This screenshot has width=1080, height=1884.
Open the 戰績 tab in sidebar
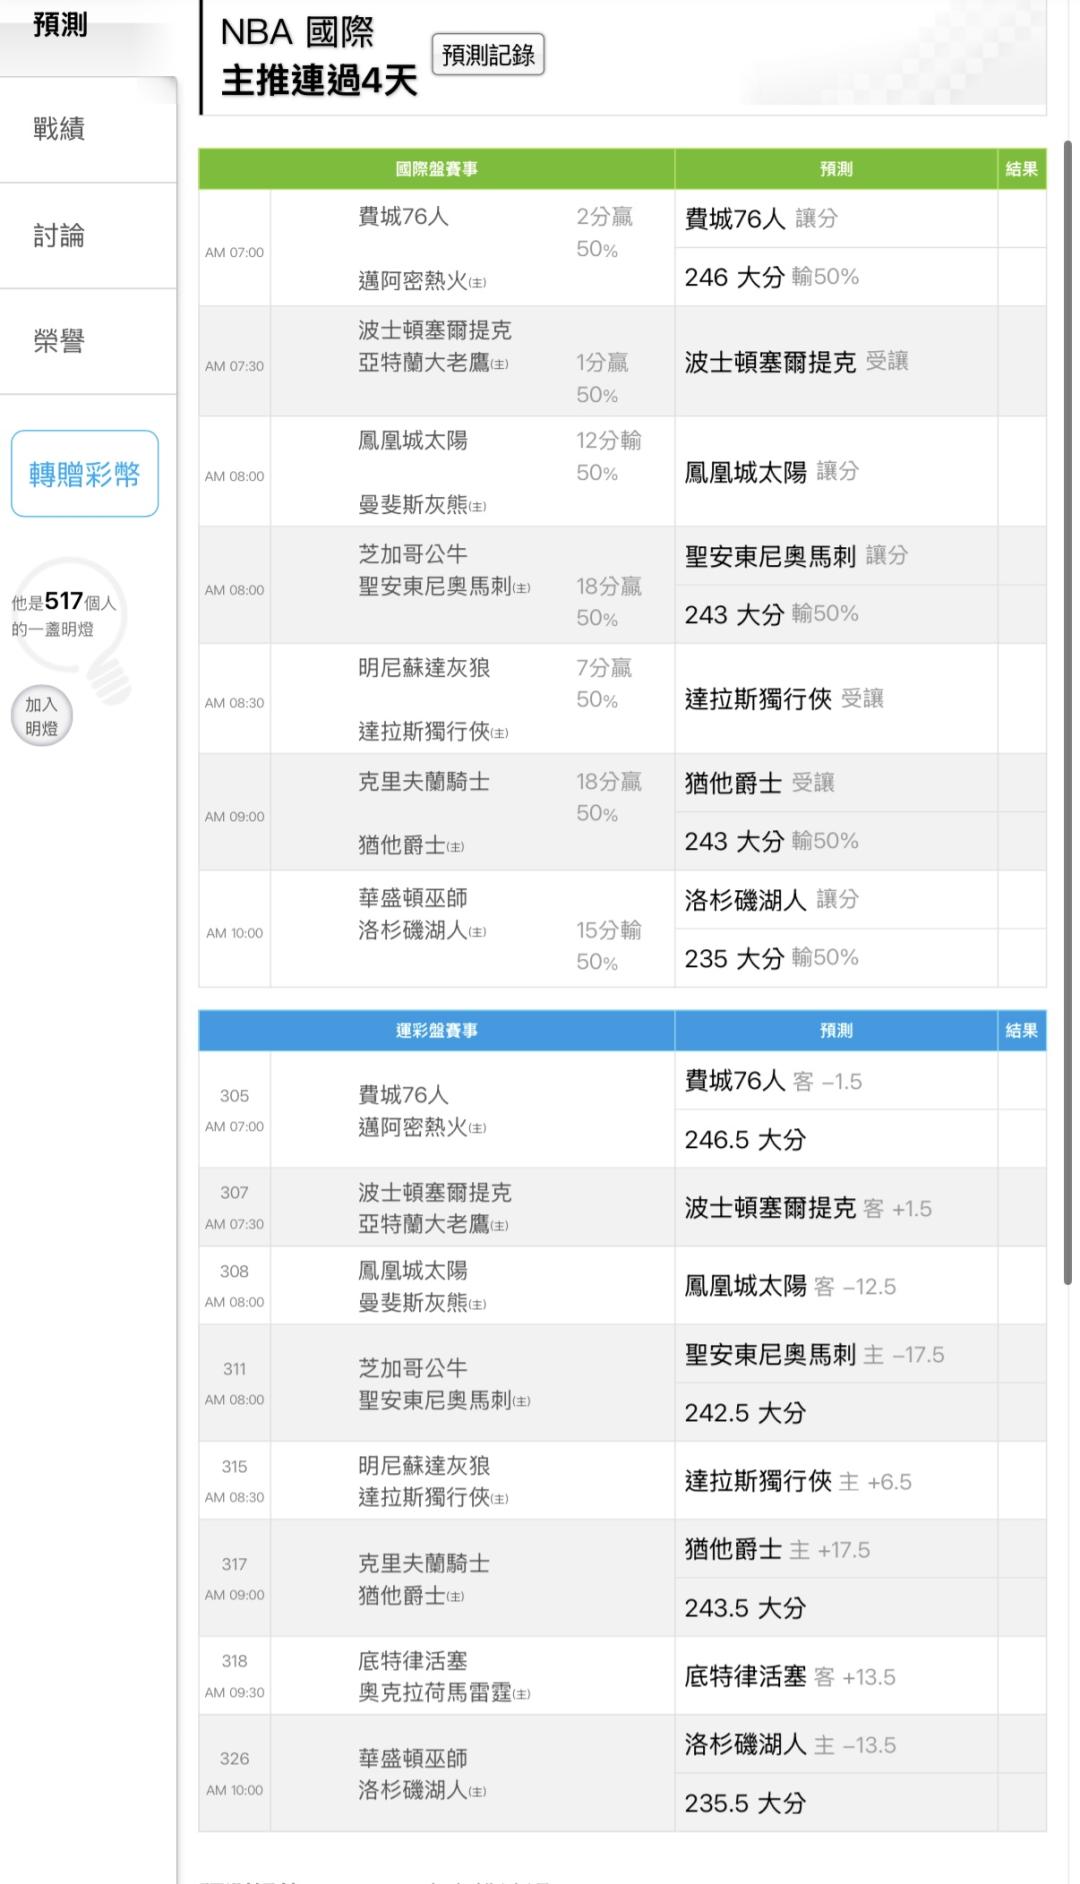60,129
